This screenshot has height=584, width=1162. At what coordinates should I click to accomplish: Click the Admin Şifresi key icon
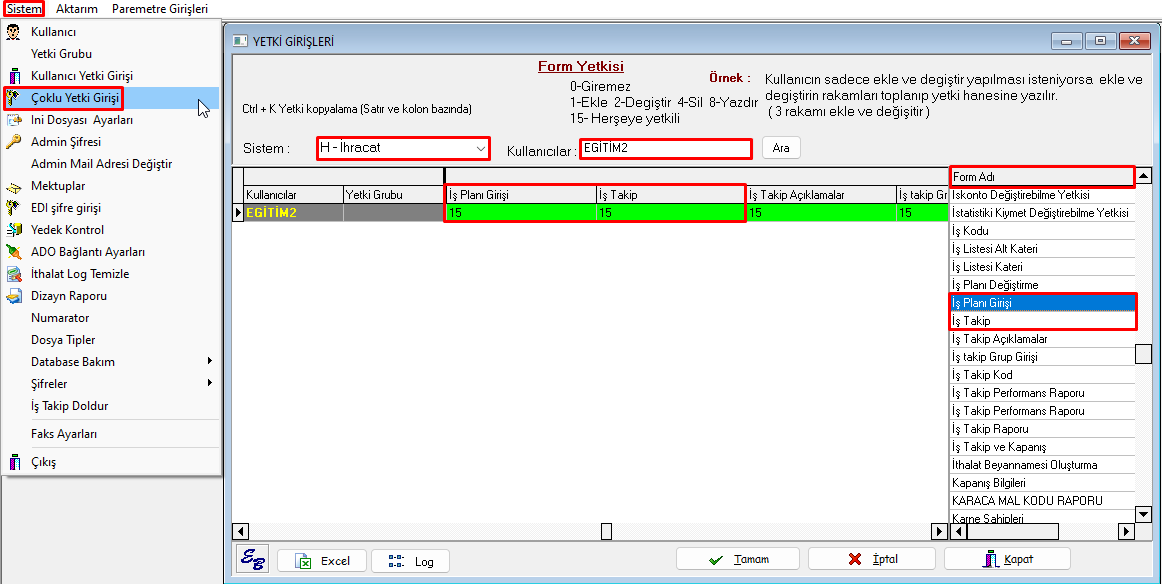[14, 142]
